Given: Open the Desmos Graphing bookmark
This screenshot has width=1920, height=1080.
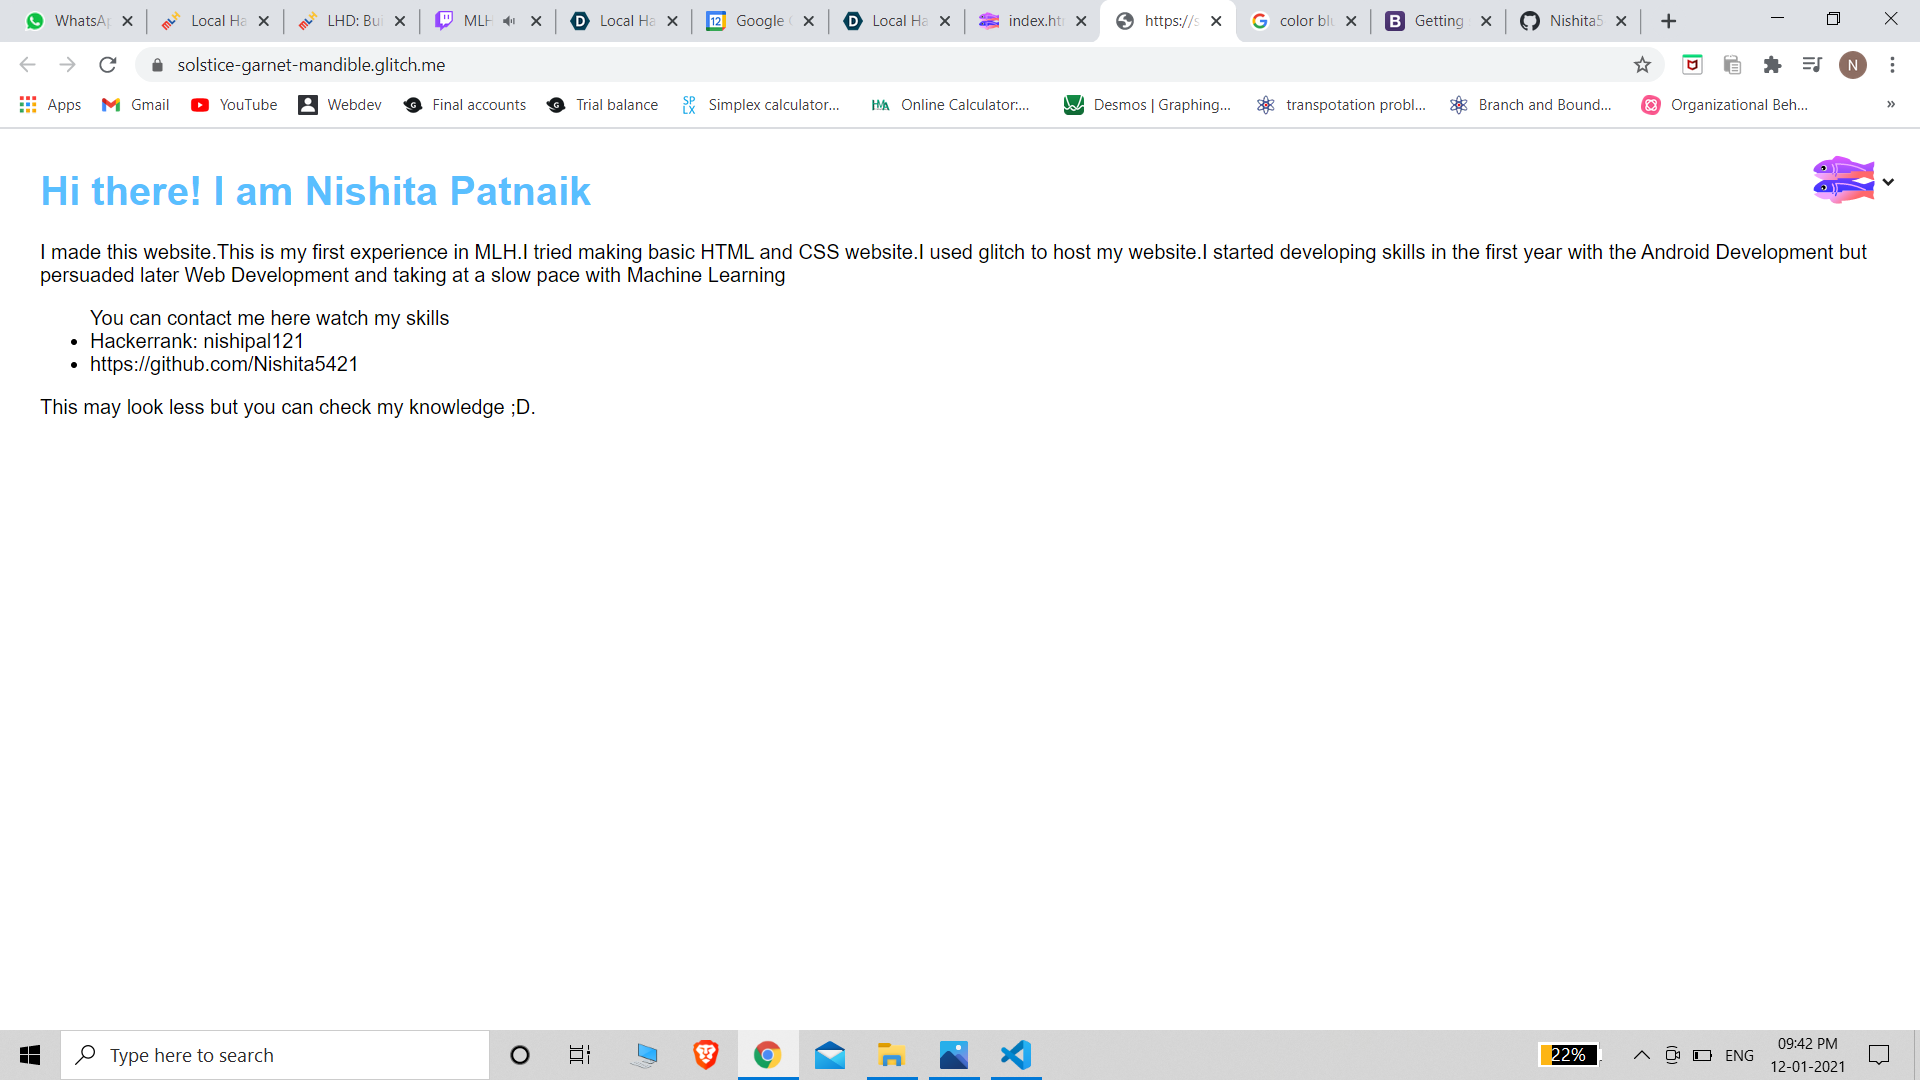Looking at the screenshot, I should (1147, 105).
